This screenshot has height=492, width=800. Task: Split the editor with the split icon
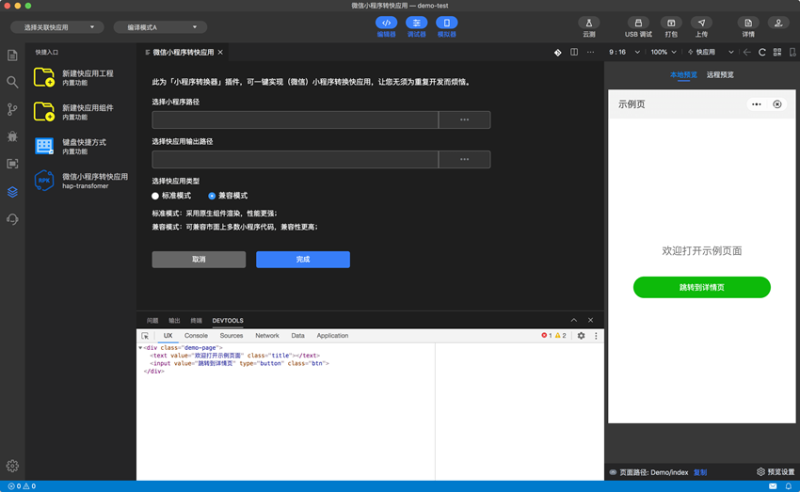click(574, 52)
